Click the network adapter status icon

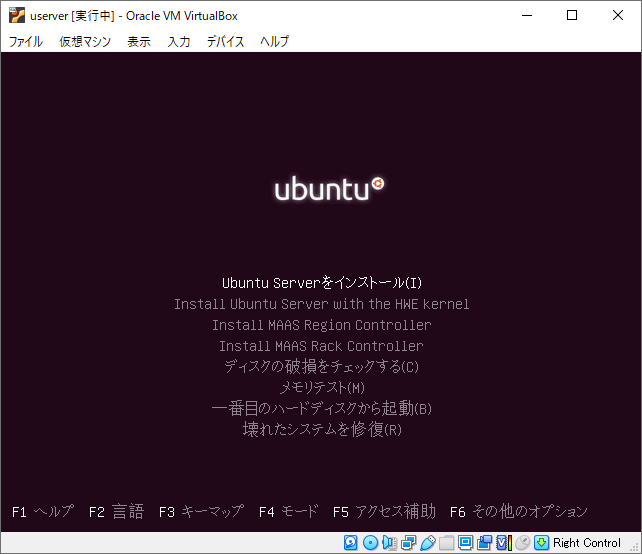(408, 542)
